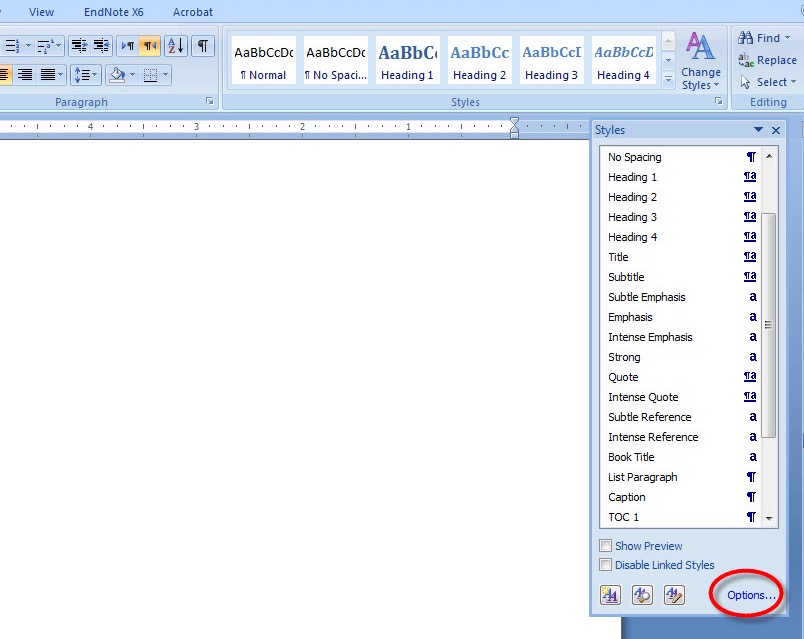This screenshot has width=804, height=639.
Task: Click the Replace button
Action: (x=768, y=60)
